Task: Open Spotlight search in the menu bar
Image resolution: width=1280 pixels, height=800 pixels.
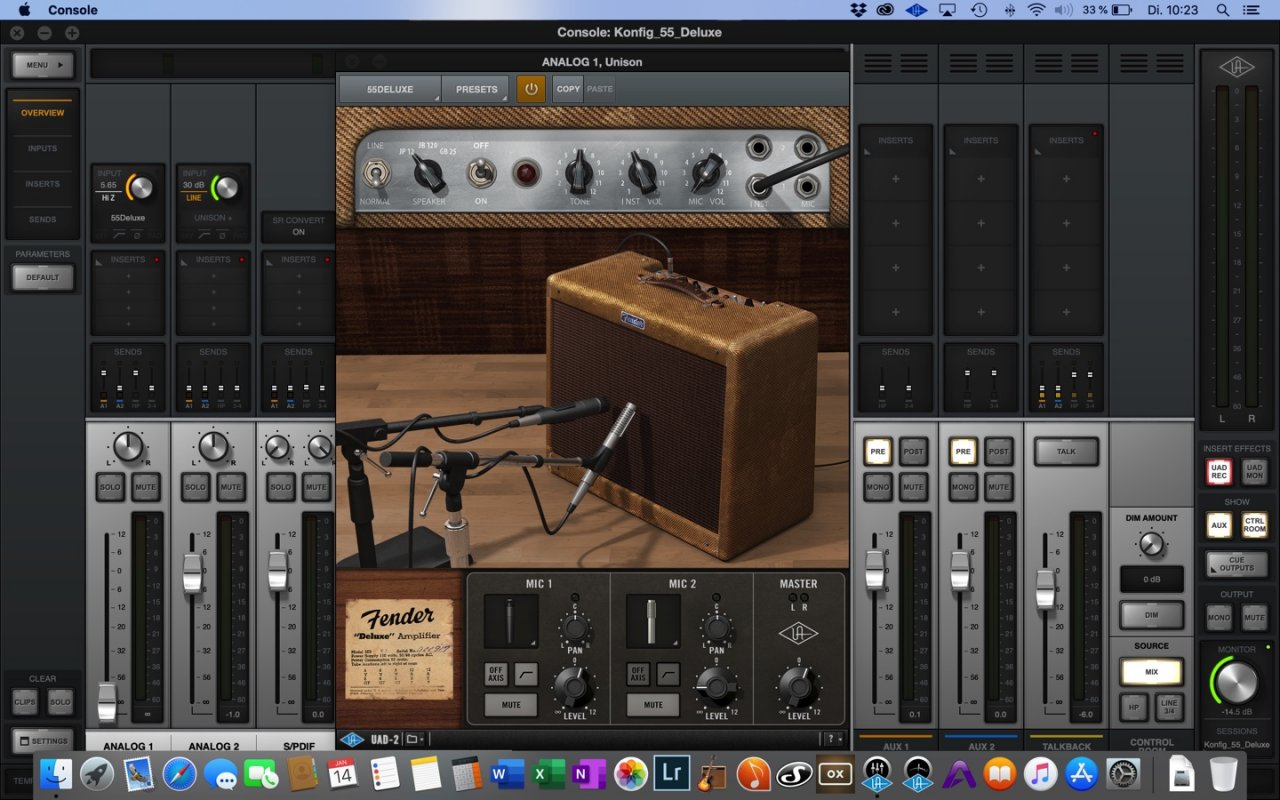Action: click(x=1222, y=10)
